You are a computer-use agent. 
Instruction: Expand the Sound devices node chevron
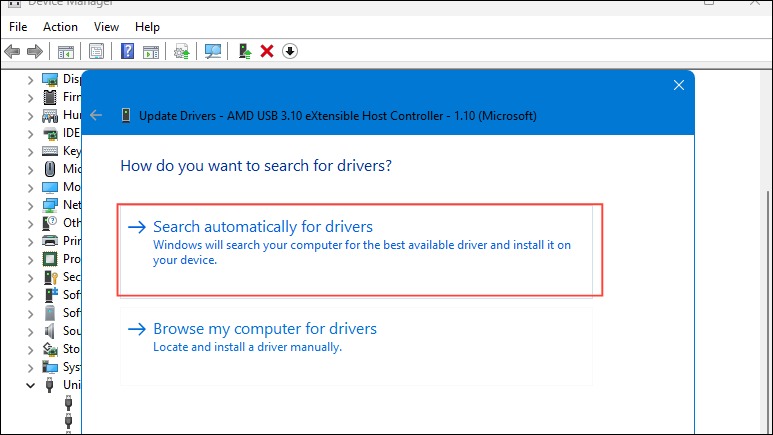(31, 331)
